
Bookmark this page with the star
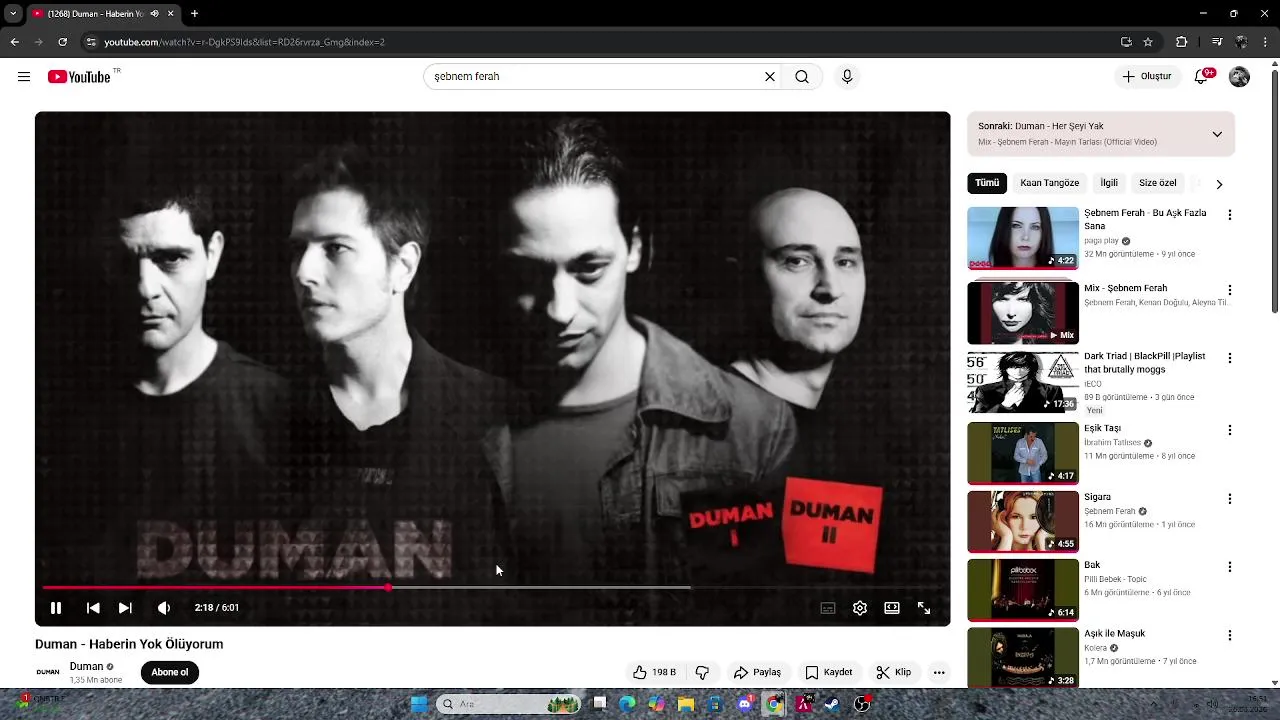[x=1148, y=42]
